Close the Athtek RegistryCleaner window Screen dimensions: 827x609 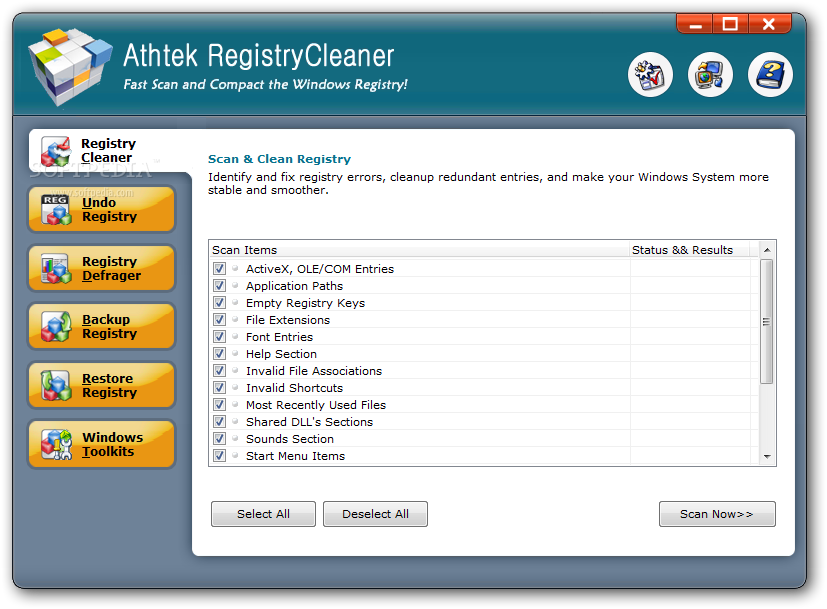[769, 24]
